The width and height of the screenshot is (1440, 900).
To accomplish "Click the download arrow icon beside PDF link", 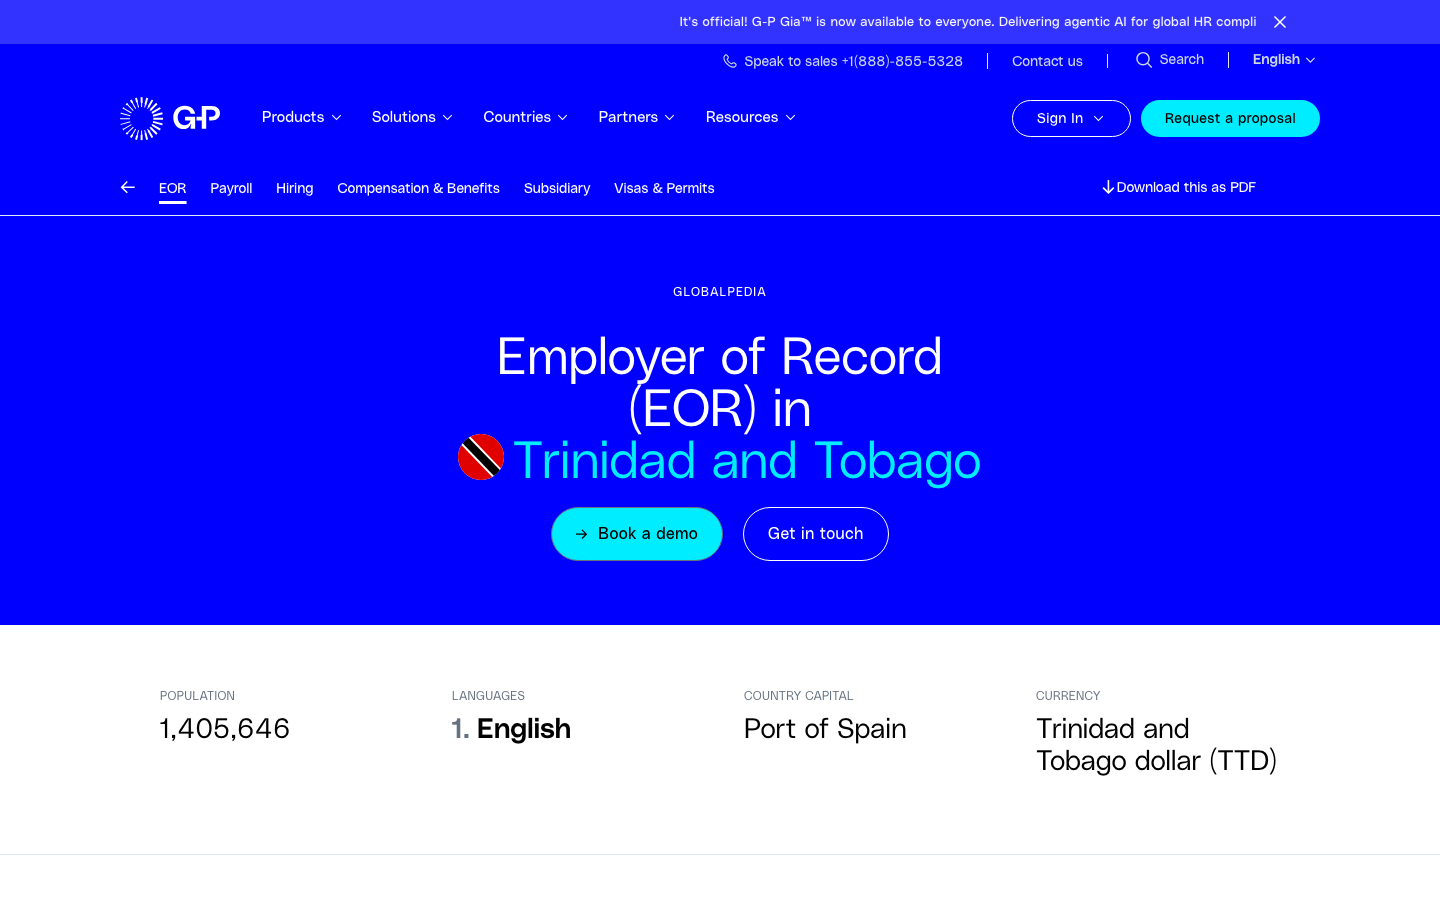I will (1108, 187).
